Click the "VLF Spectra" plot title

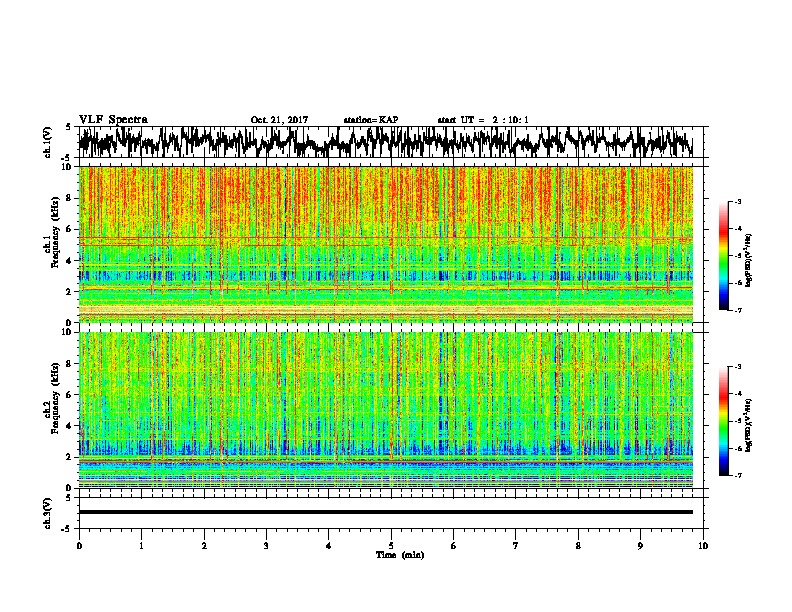point(113,120)
